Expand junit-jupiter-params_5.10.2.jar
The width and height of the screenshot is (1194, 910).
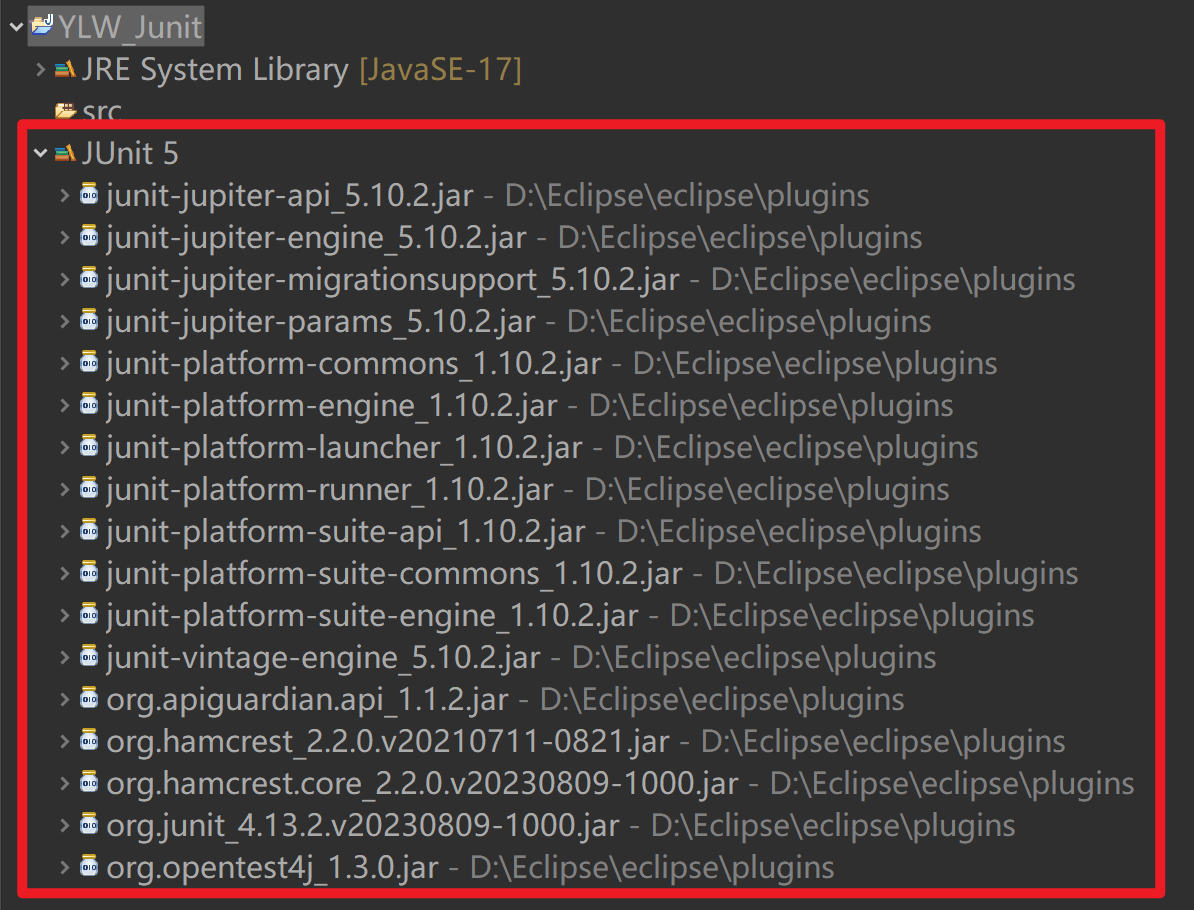coord(65,321)
